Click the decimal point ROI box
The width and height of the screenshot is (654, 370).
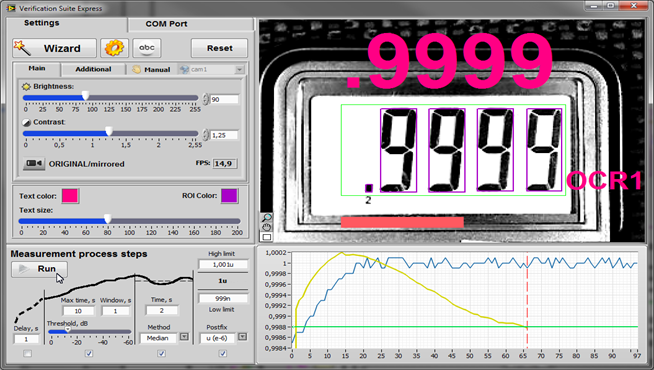(369, 188)
